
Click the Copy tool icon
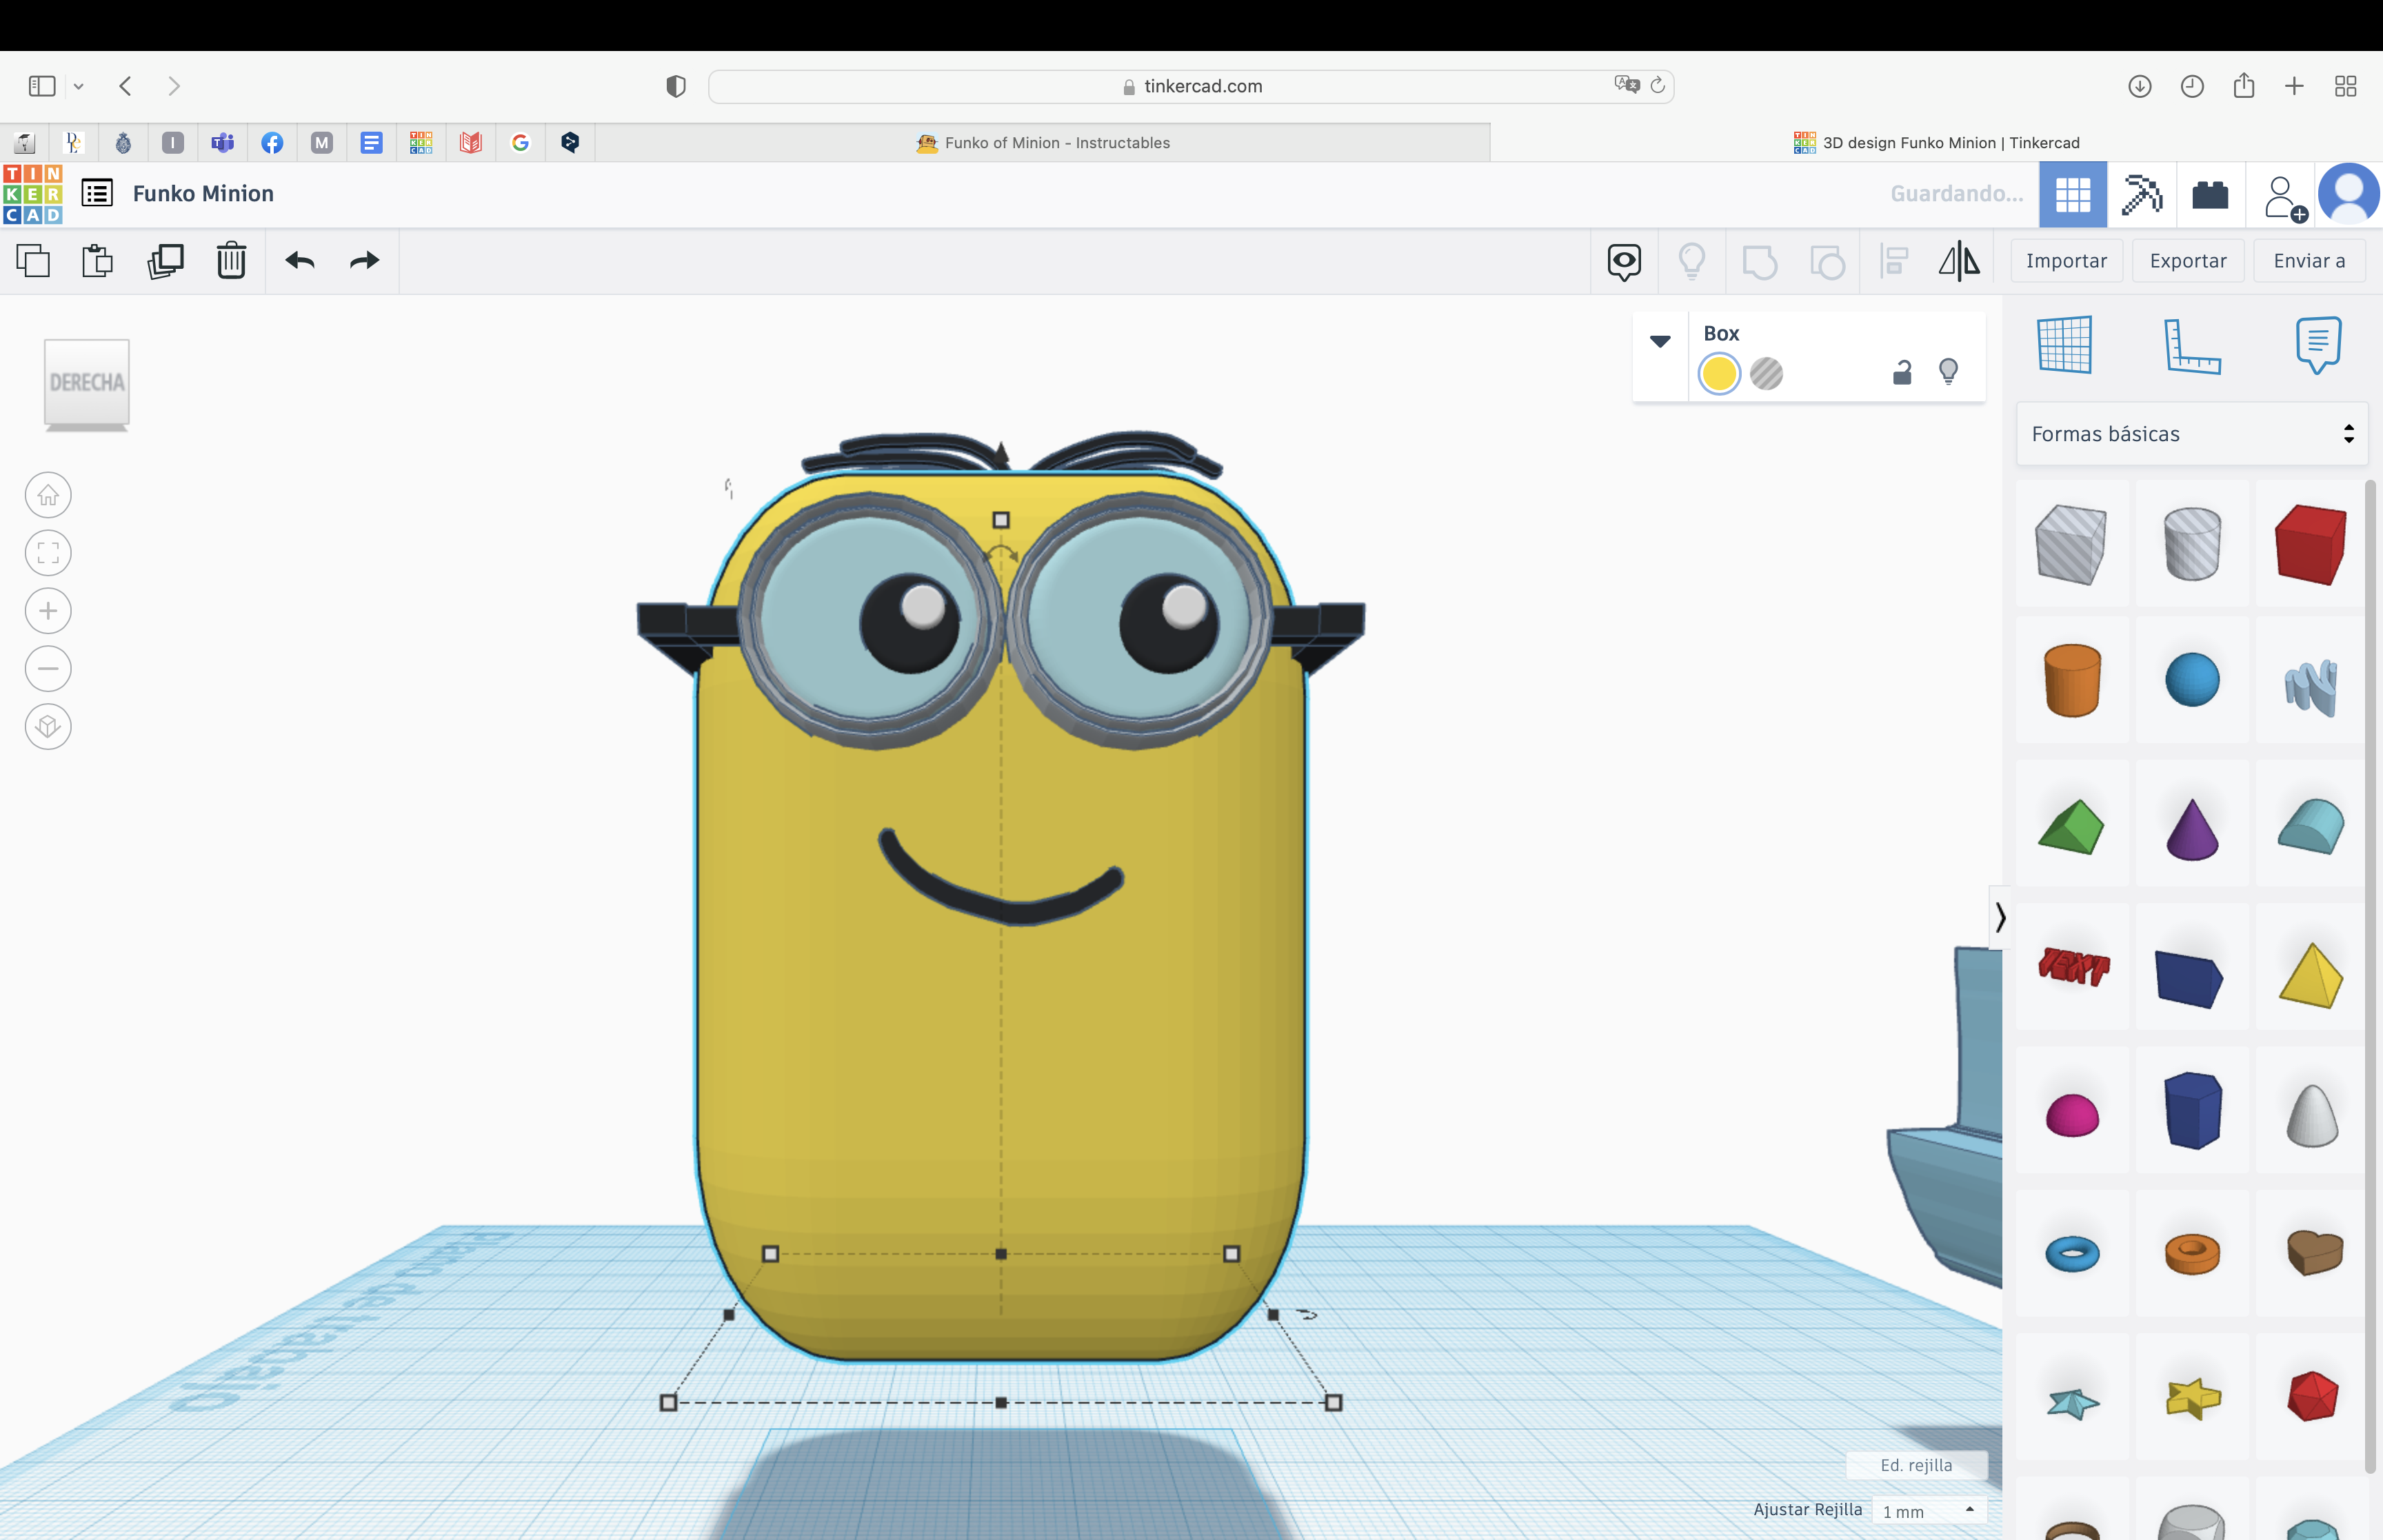33,261
